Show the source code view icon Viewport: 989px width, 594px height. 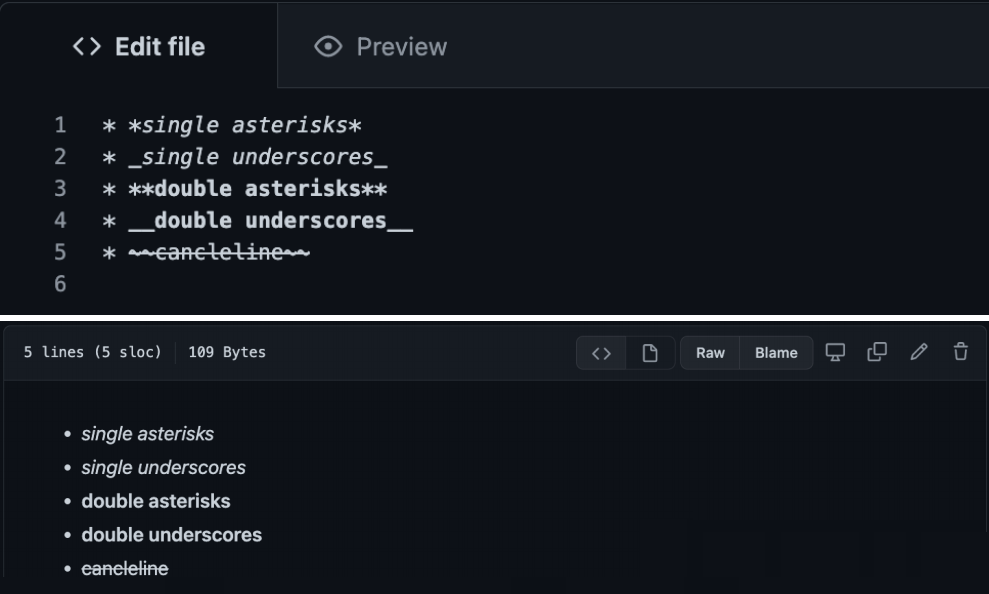pos(601,353)
